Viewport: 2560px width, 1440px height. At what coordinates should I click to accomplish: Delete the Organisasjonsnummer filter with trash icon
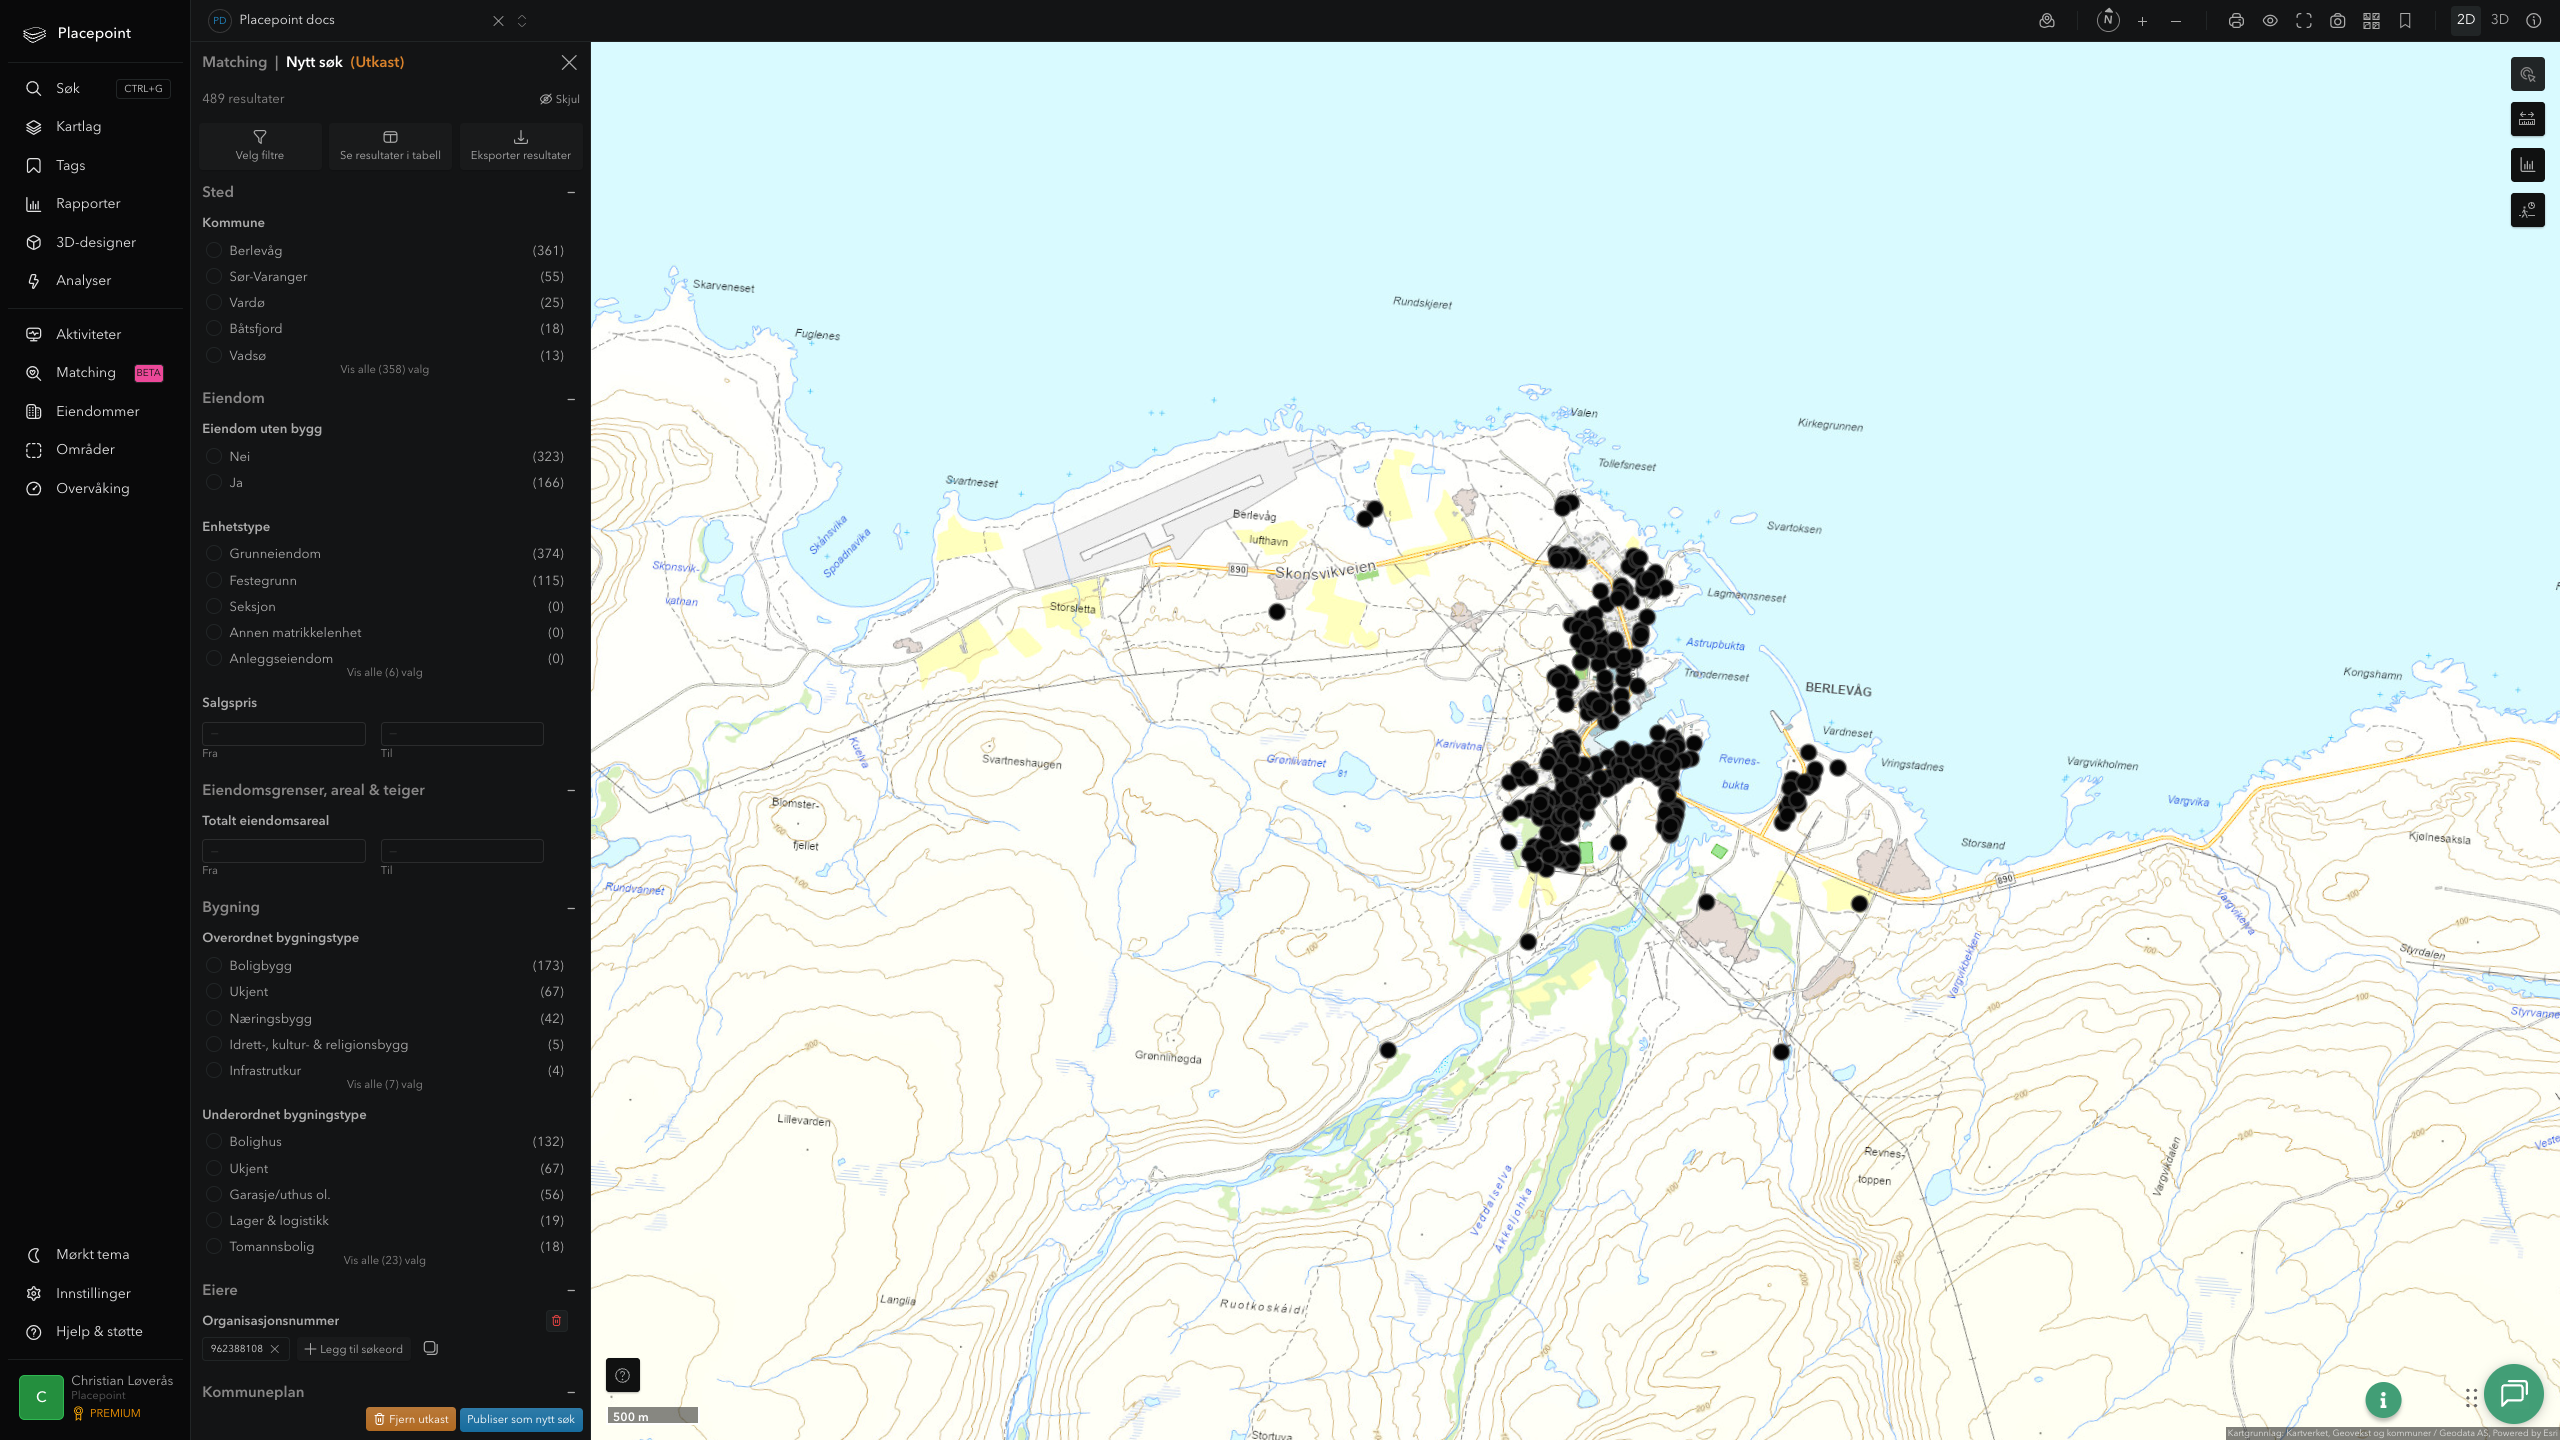point(557,1321)
